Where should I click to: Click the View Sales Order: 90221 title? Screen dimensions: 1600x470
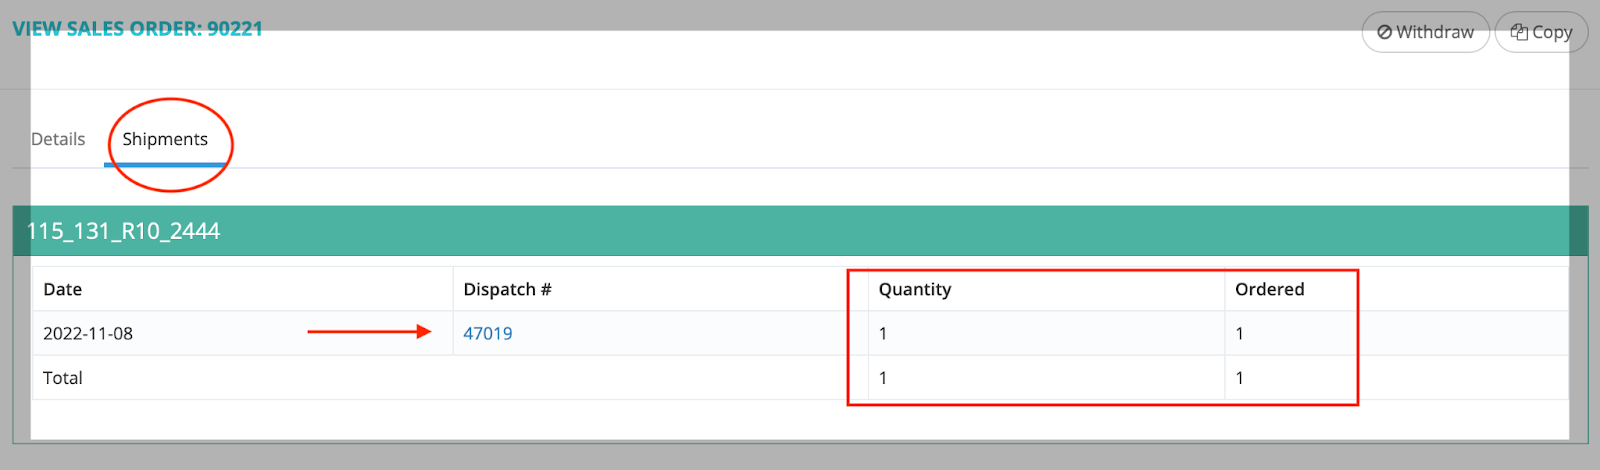(x=137, y=29)
